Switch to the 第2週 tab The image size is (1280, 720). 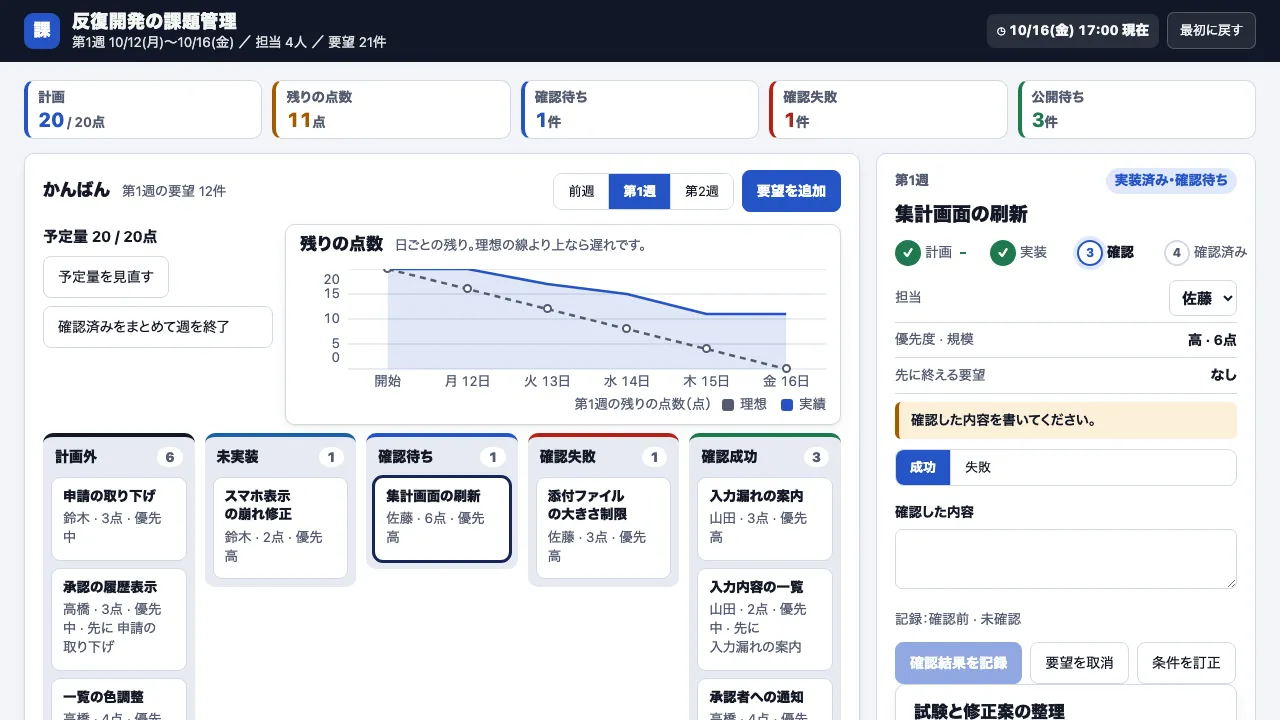[x=701, y=191]
